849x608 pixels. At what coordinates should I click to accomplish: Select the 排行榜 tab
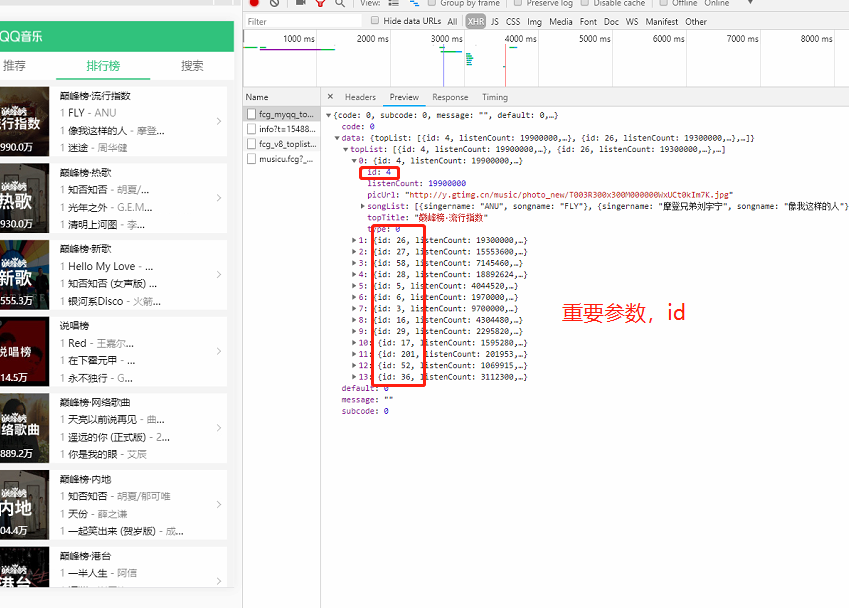click(103, 66)
